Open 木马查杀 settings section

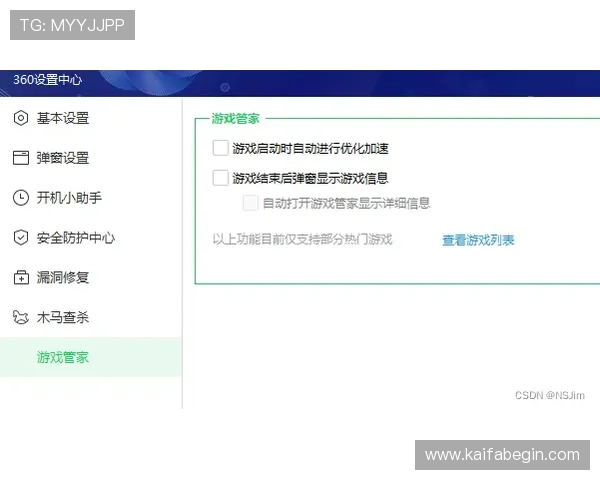(x=91, y=317)
